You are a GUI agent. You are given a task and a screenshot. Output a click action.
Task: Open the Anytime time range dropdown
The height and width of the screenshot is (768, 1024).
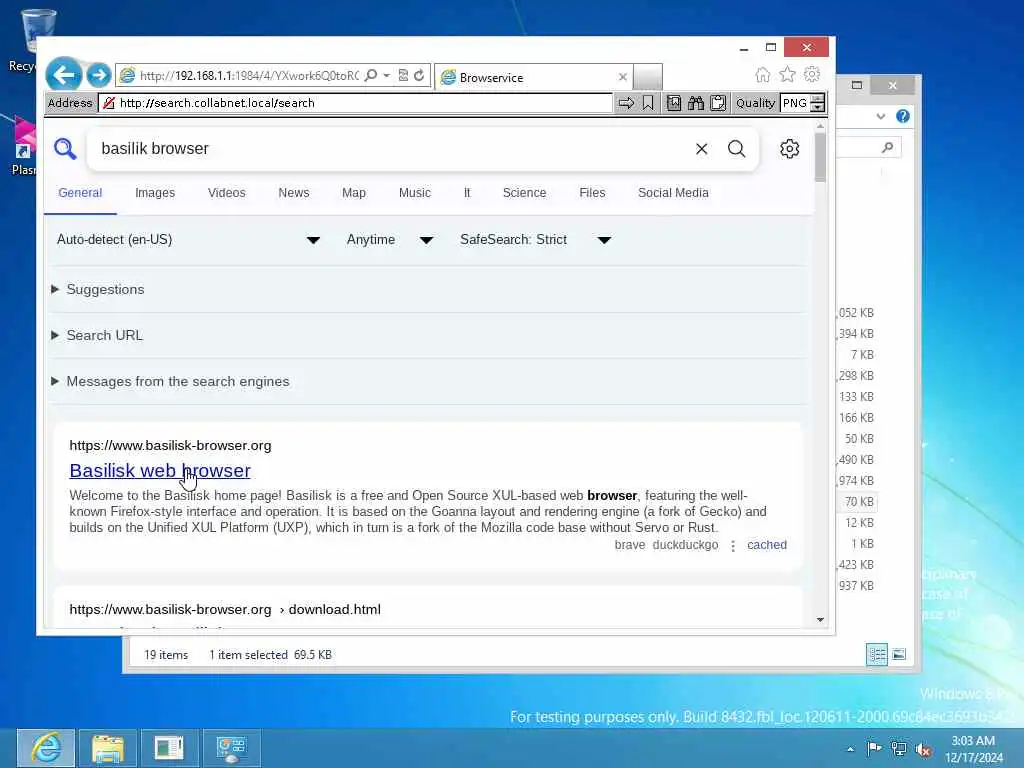390,240
